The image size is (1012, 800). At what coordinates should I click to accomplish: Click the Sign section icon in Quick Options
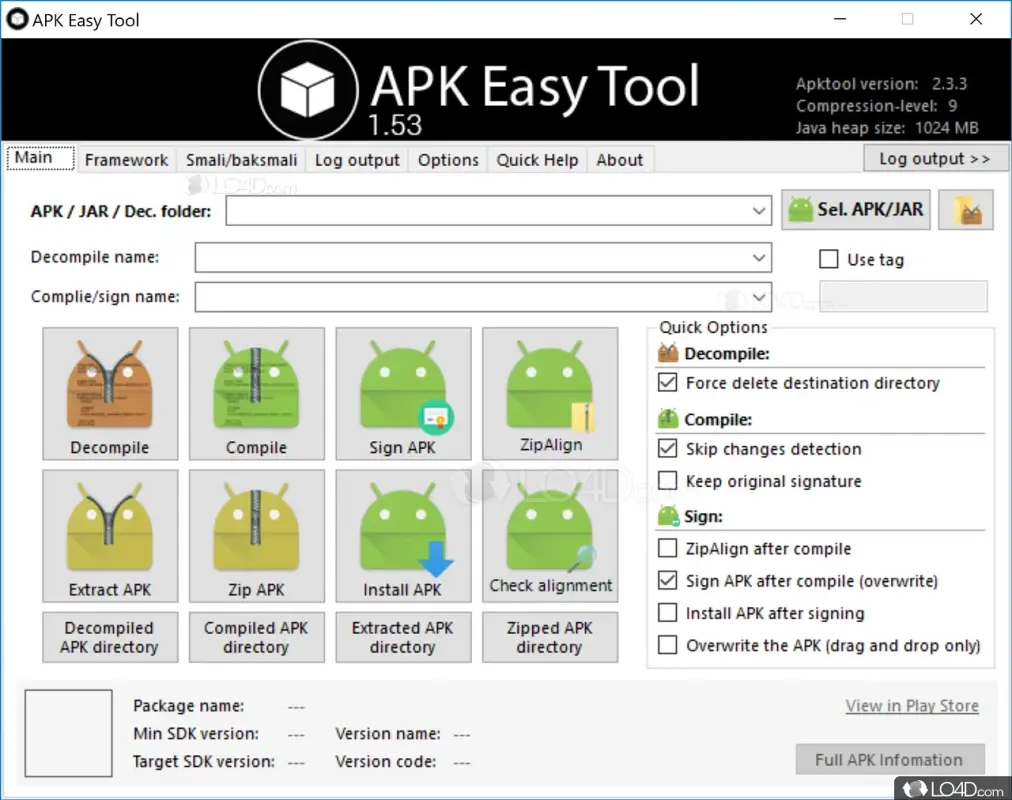668,516
